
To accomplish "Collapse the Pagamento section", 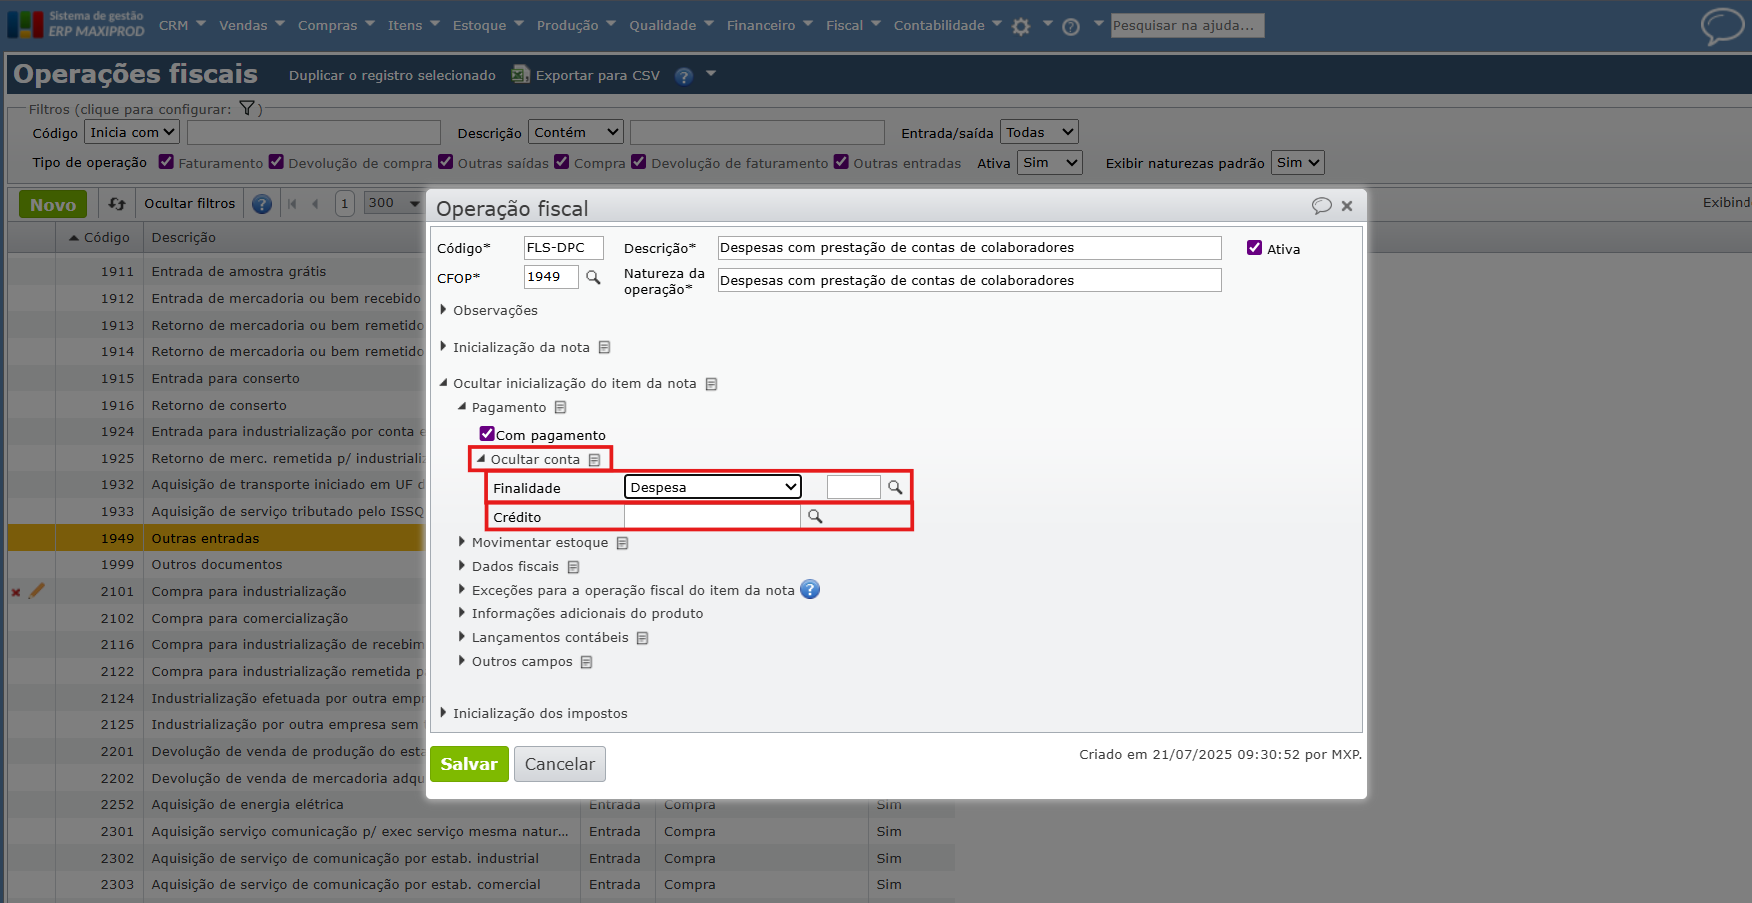I will (462, 407).
